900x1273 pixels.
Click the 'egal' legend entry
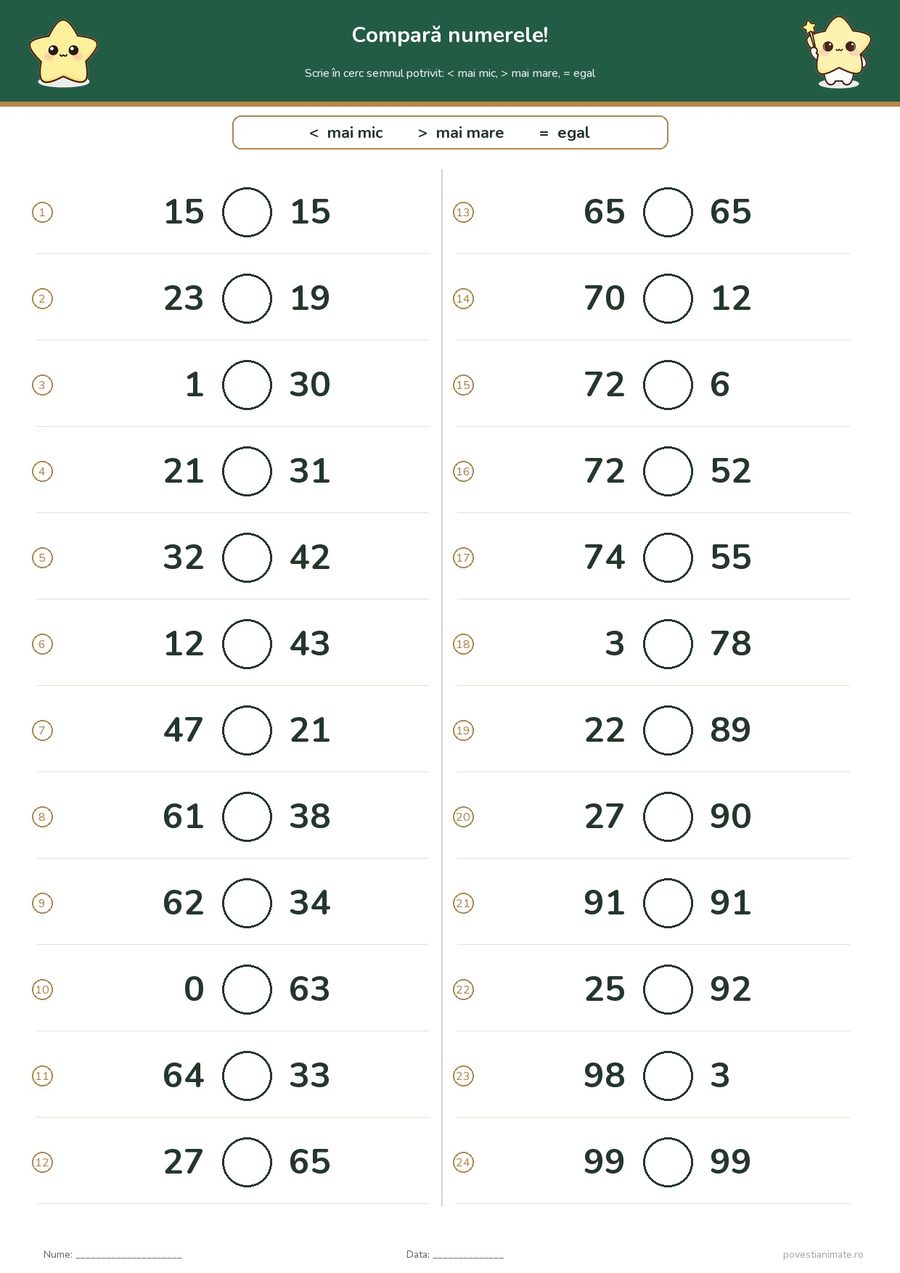pyautogui.click(x=564, y=133)
